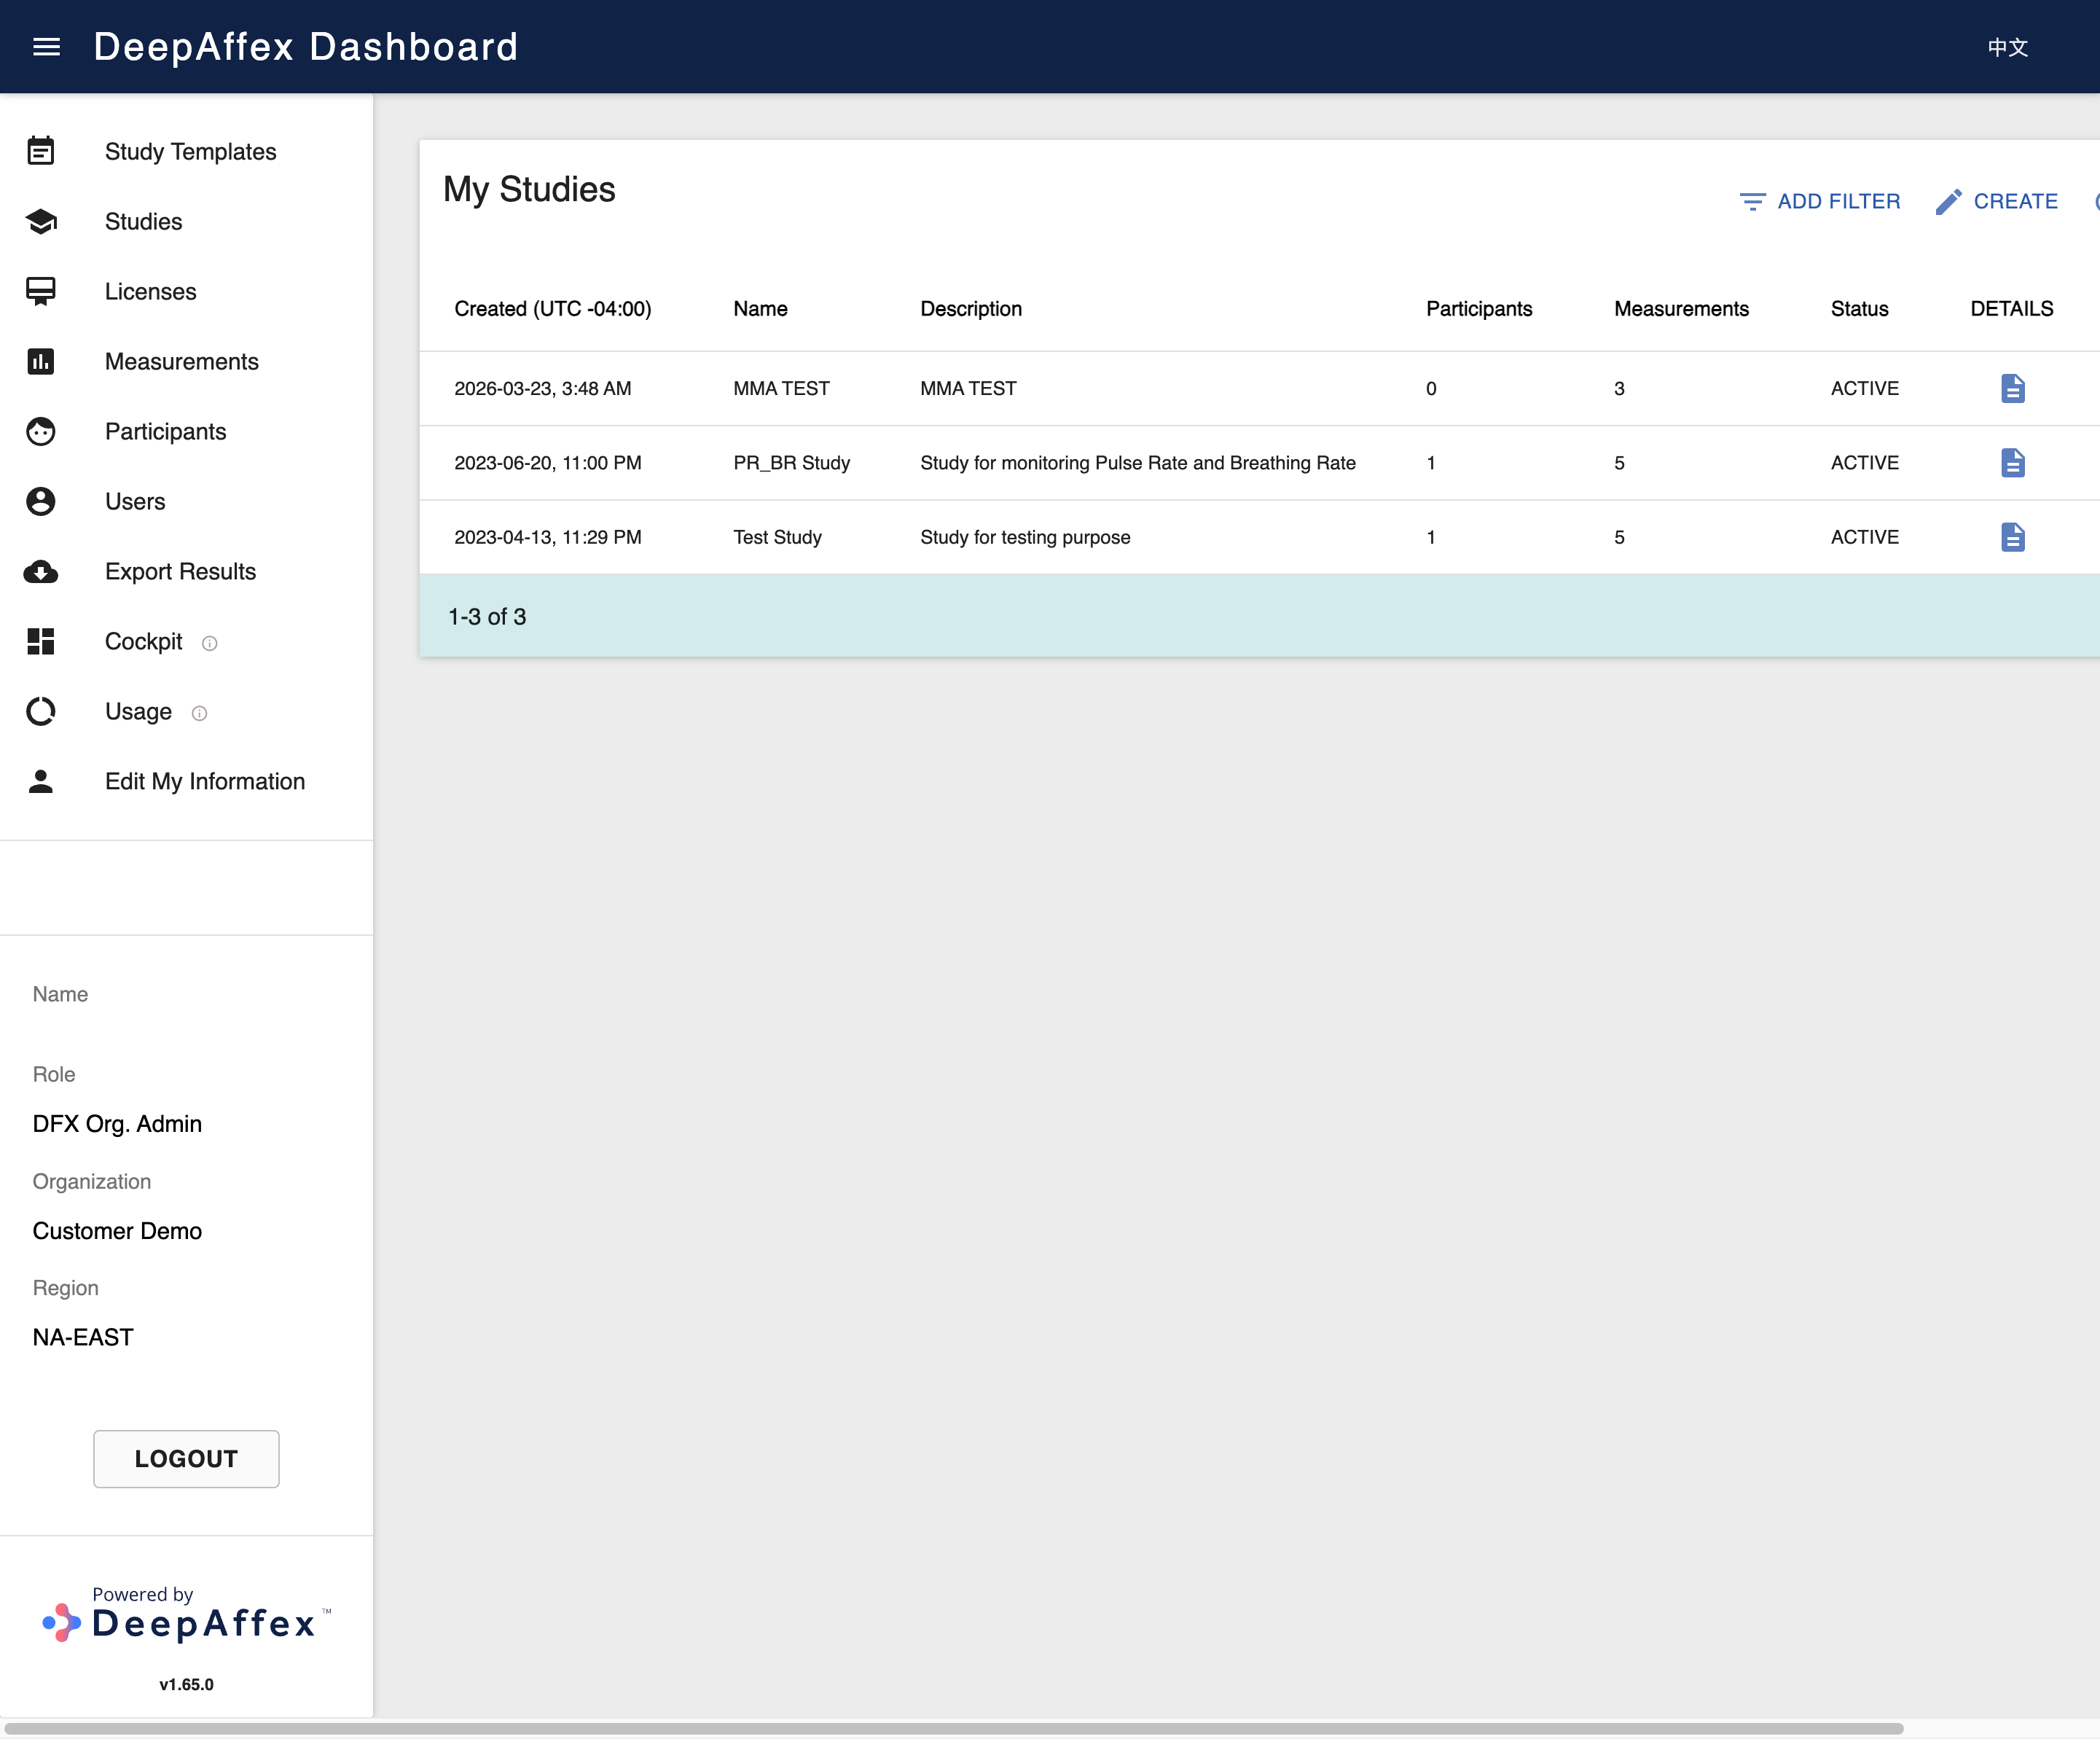Image resolution: width=2100 pixels, height=1739 pixels.
Task: Click the Cockpit dashboard icon
Action: [x=41, y=641]
